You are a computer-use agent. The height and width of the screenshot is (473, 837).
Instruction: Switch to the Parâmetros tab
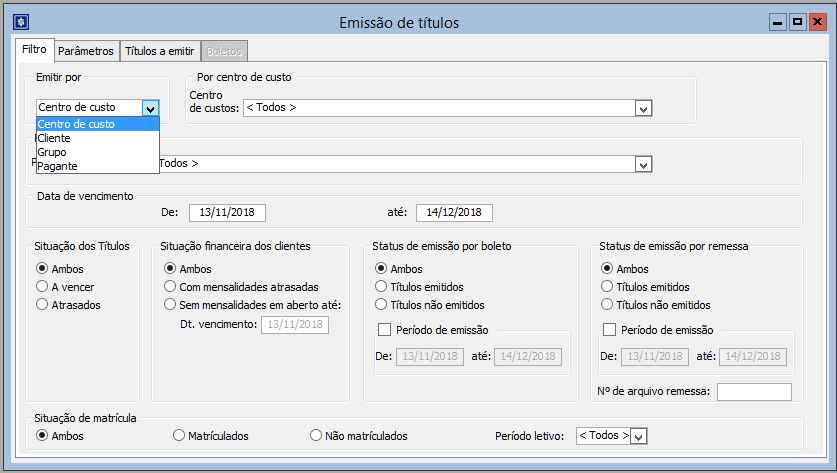coord(85,51)
